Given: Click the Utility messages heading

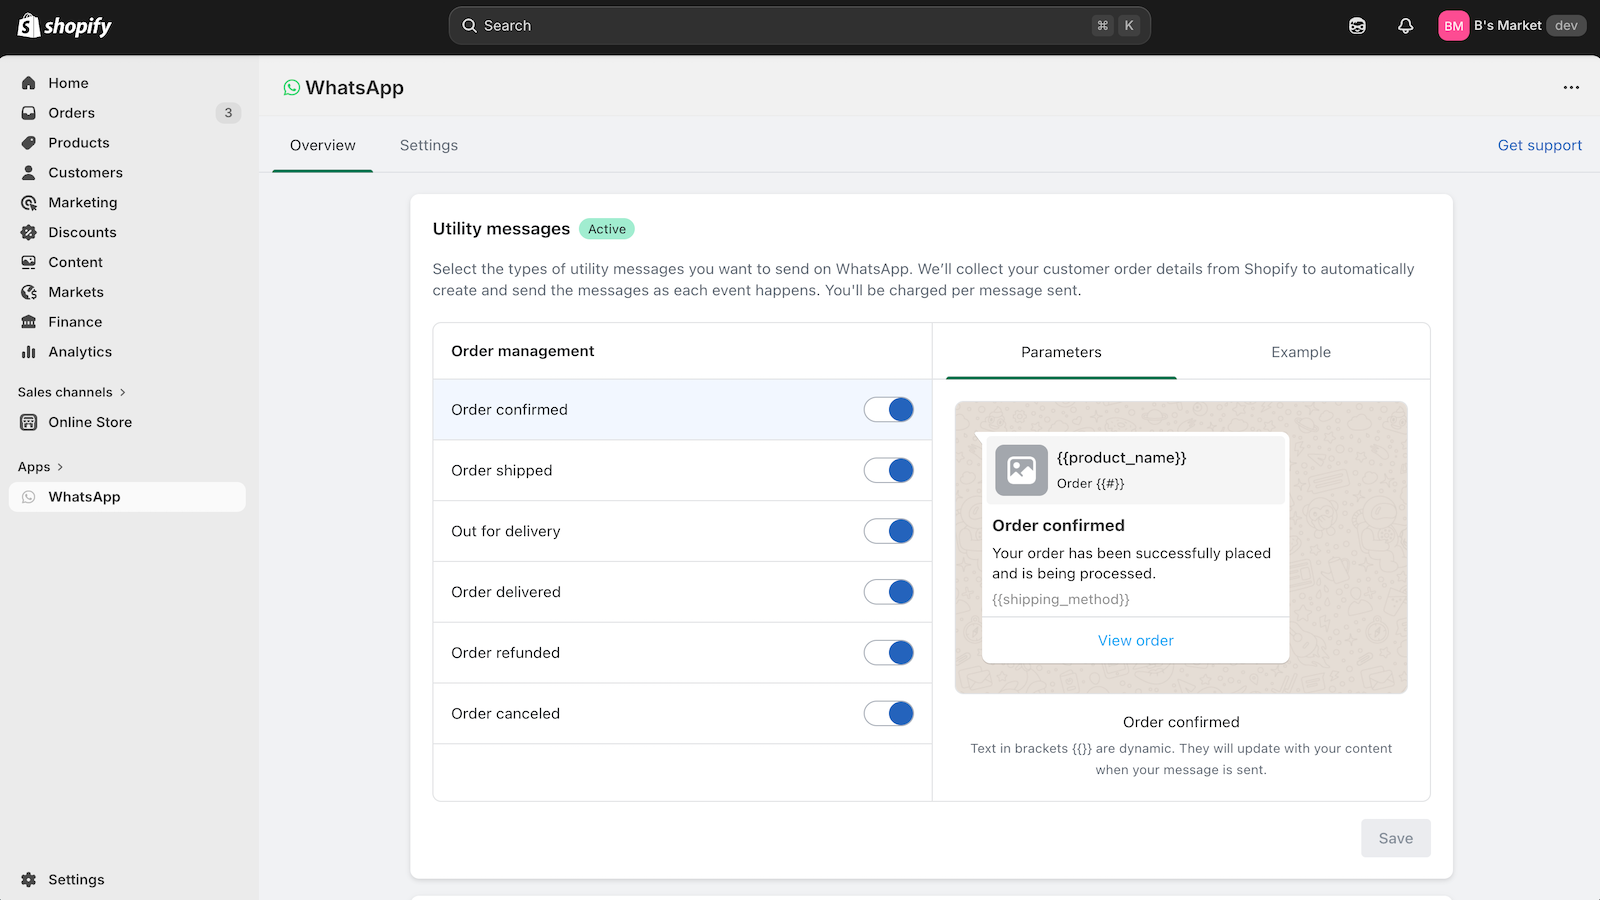Looking at the screenshot, I should tap(501, 229).
